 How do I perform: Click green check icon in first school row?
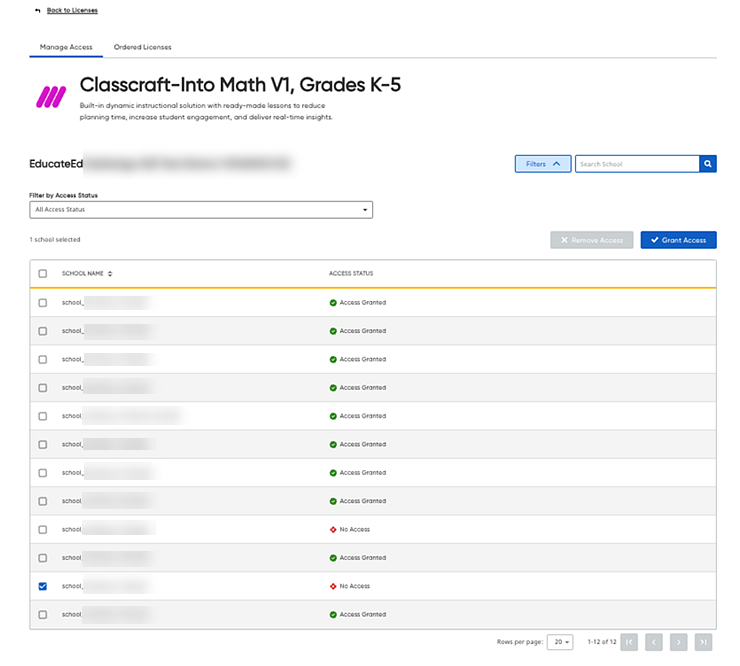pos(333,303)
